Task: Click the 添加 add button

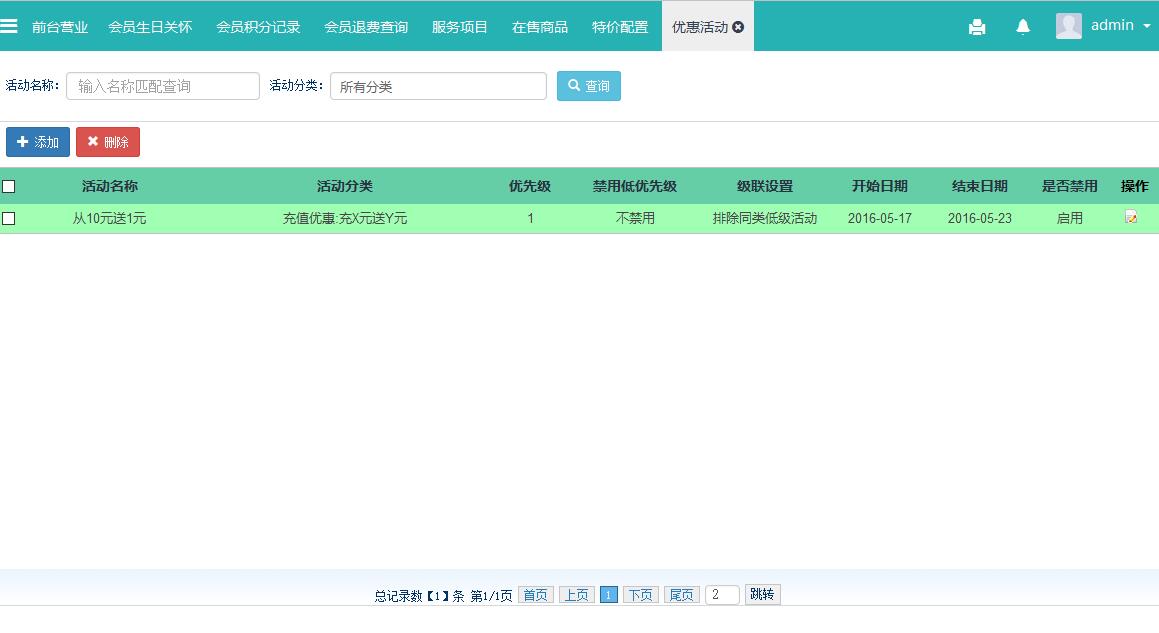Action: 38,142
